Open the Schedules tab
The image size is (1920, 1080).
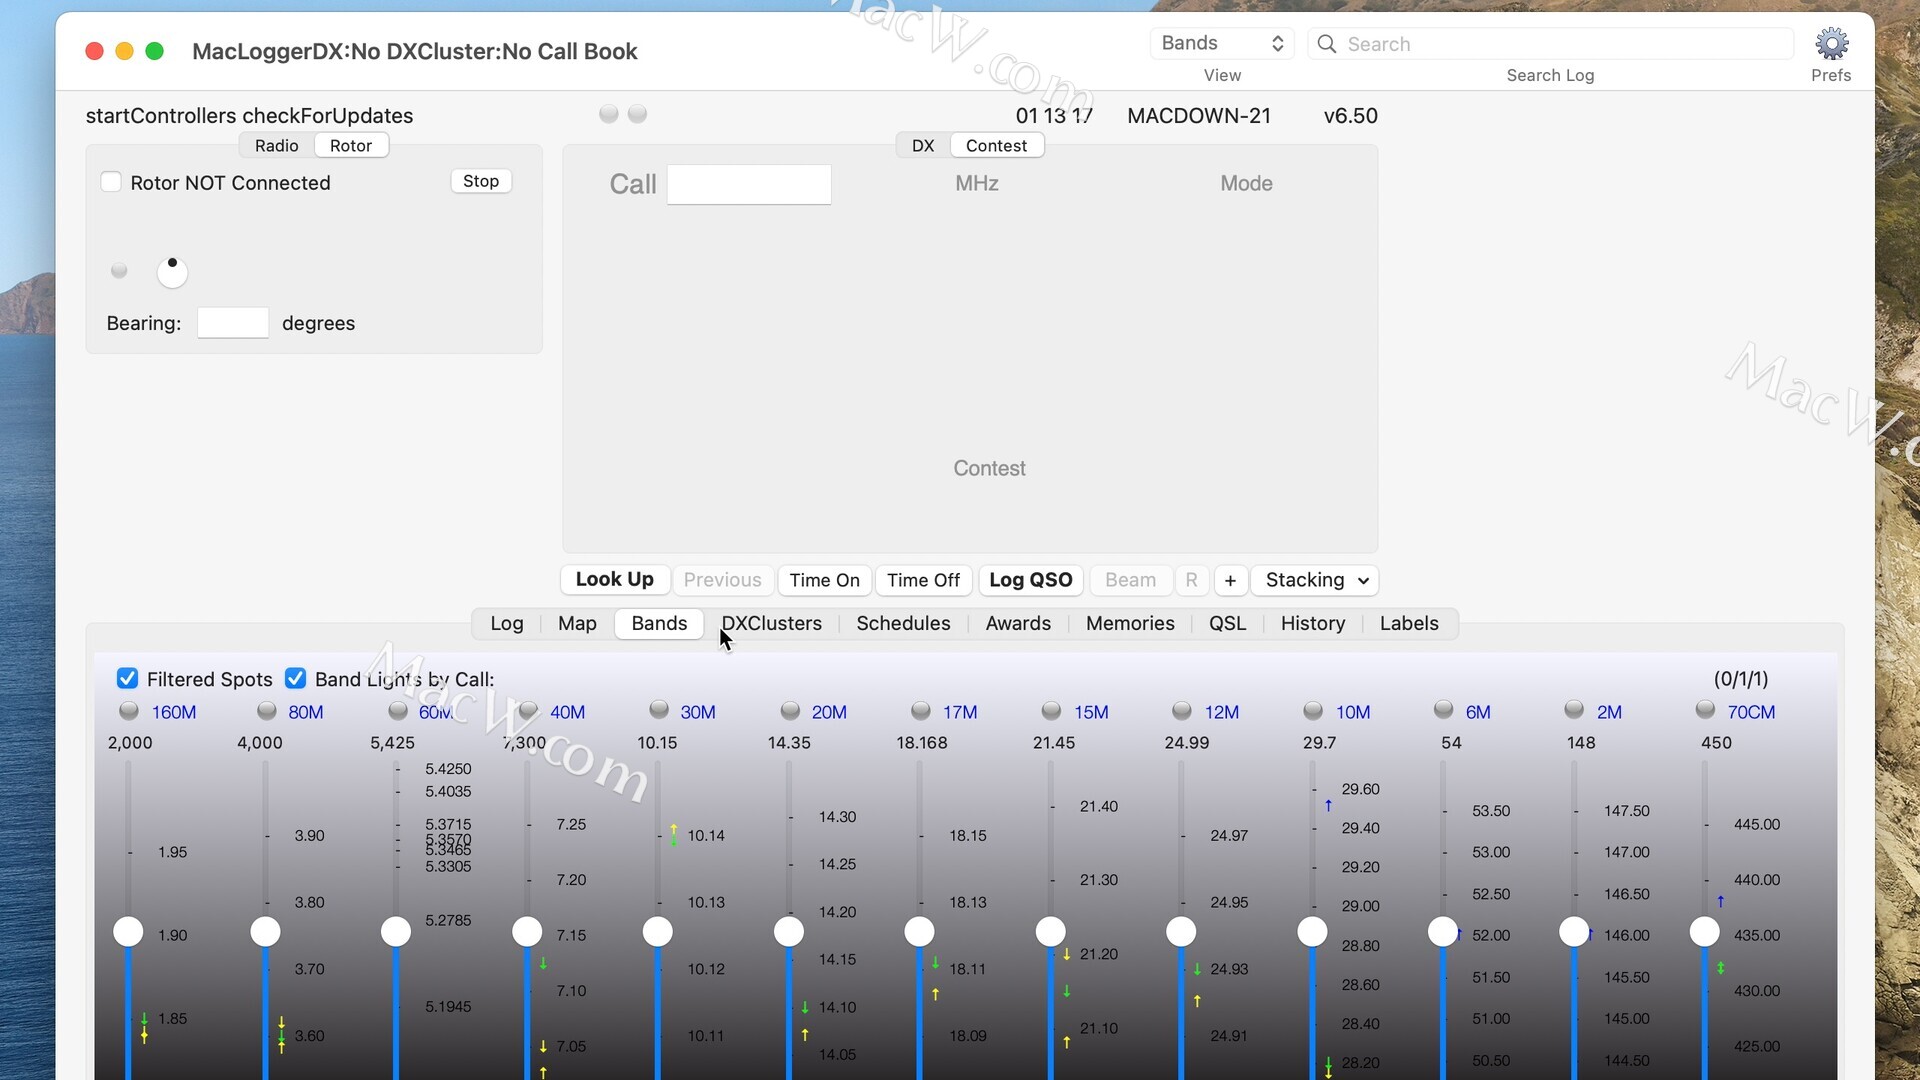coord(903,623)
